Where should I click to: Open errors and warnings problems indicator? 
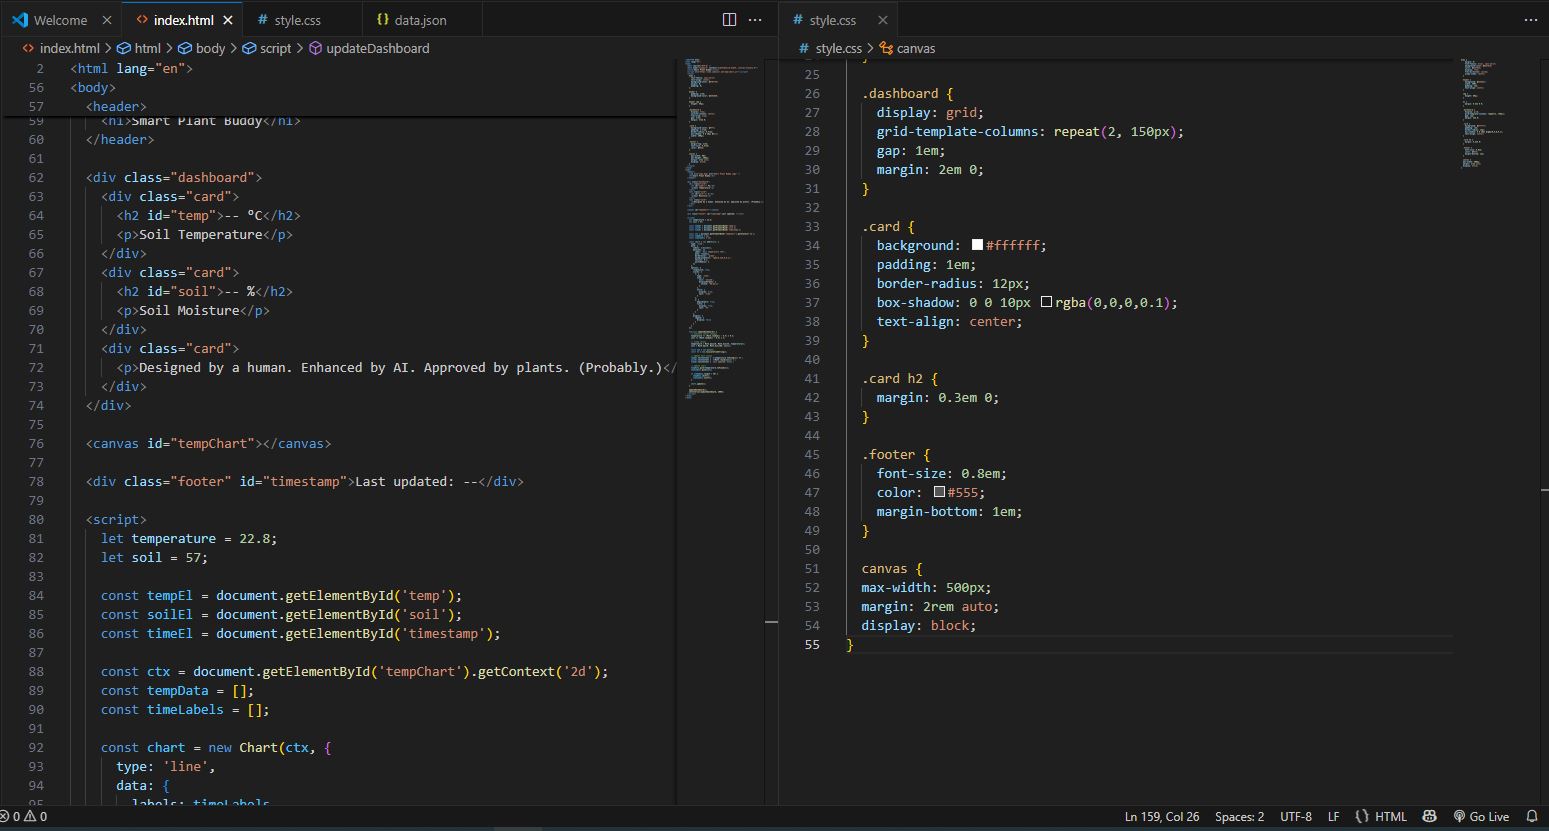coord(25,817)
